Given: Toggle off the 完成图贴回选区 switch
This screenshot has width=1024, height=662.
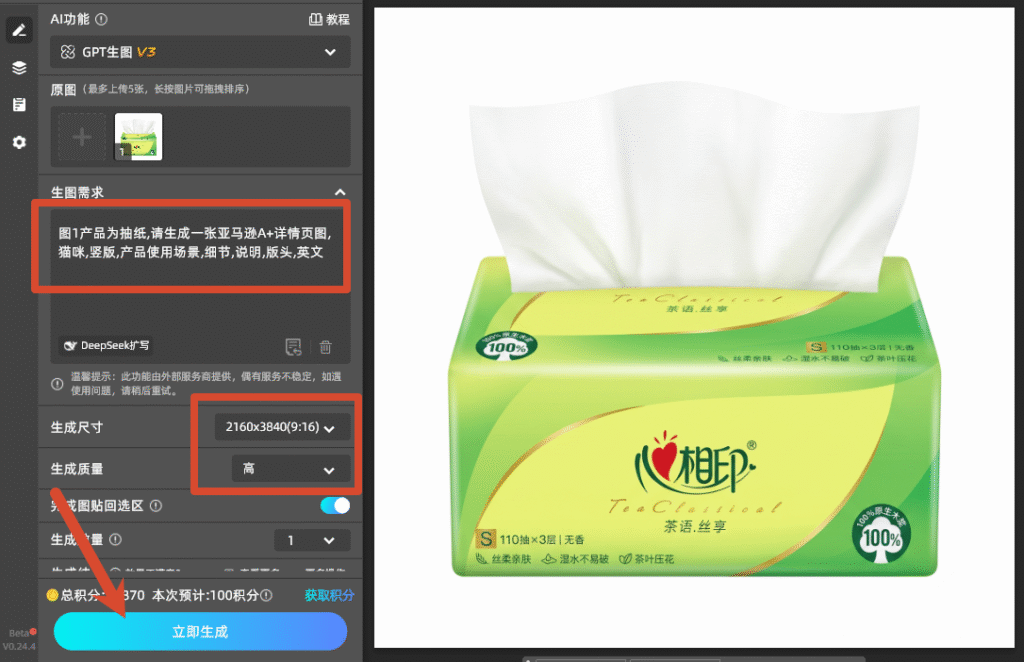Looking at the screenshot, I should (x=335, y=505).
